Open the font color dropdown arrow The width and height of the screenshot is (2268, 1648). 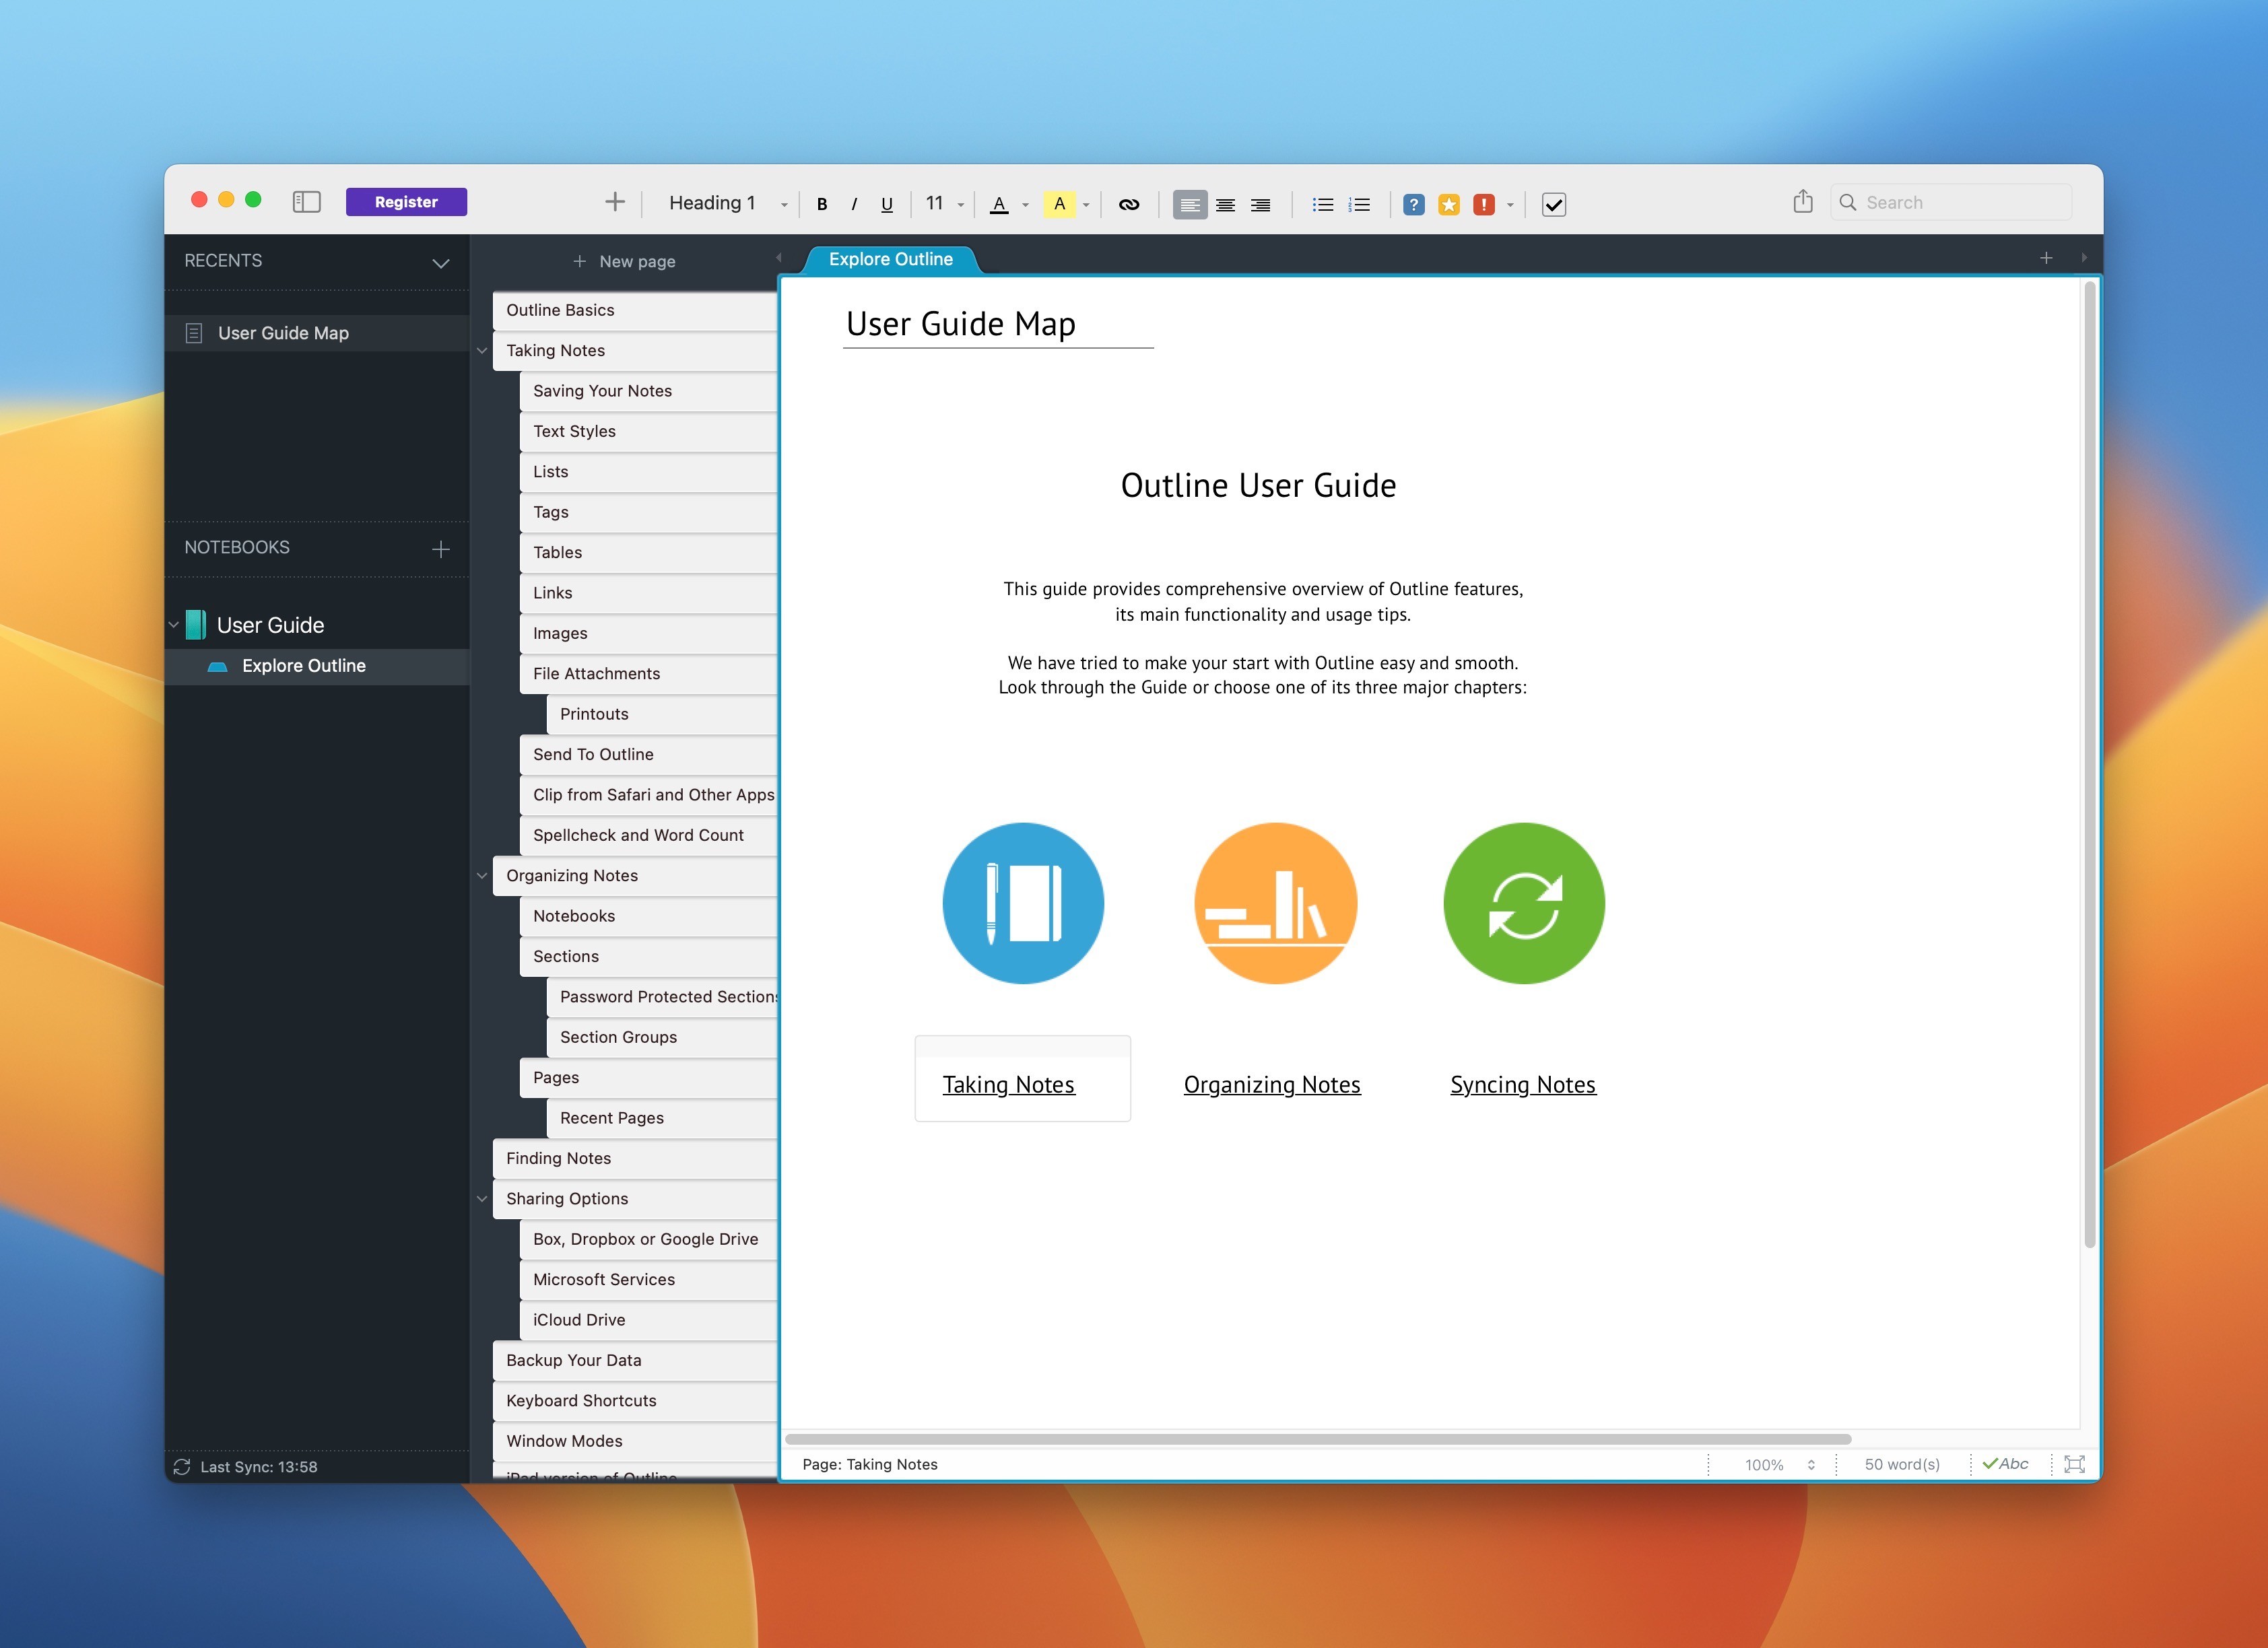[x=1025, y=205]
